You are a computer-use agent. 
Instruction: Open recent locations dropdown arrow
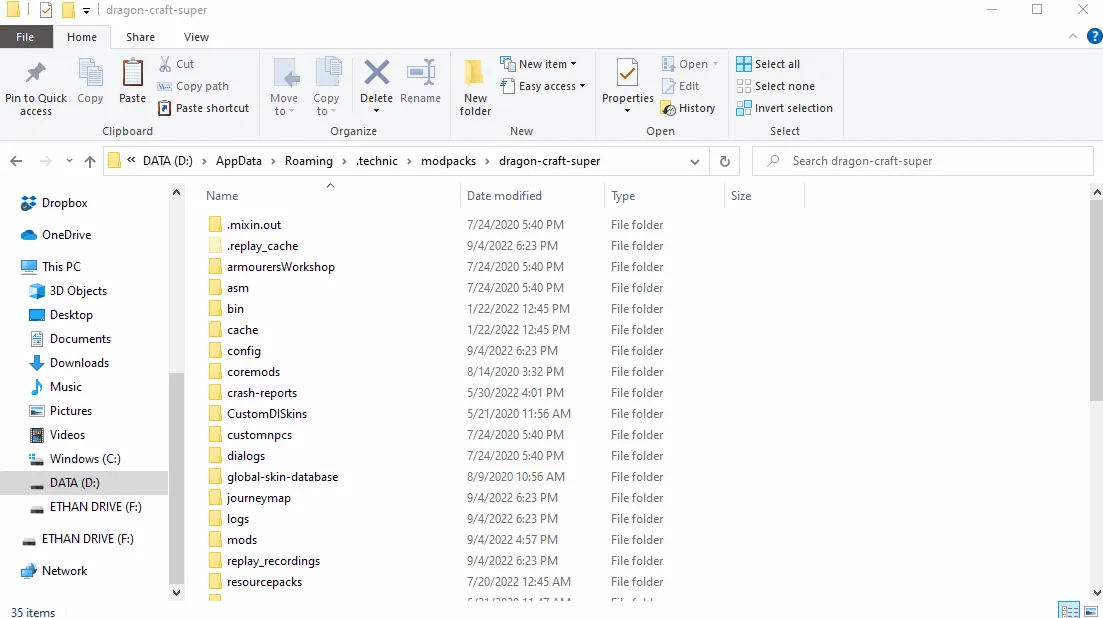point(69,161)
